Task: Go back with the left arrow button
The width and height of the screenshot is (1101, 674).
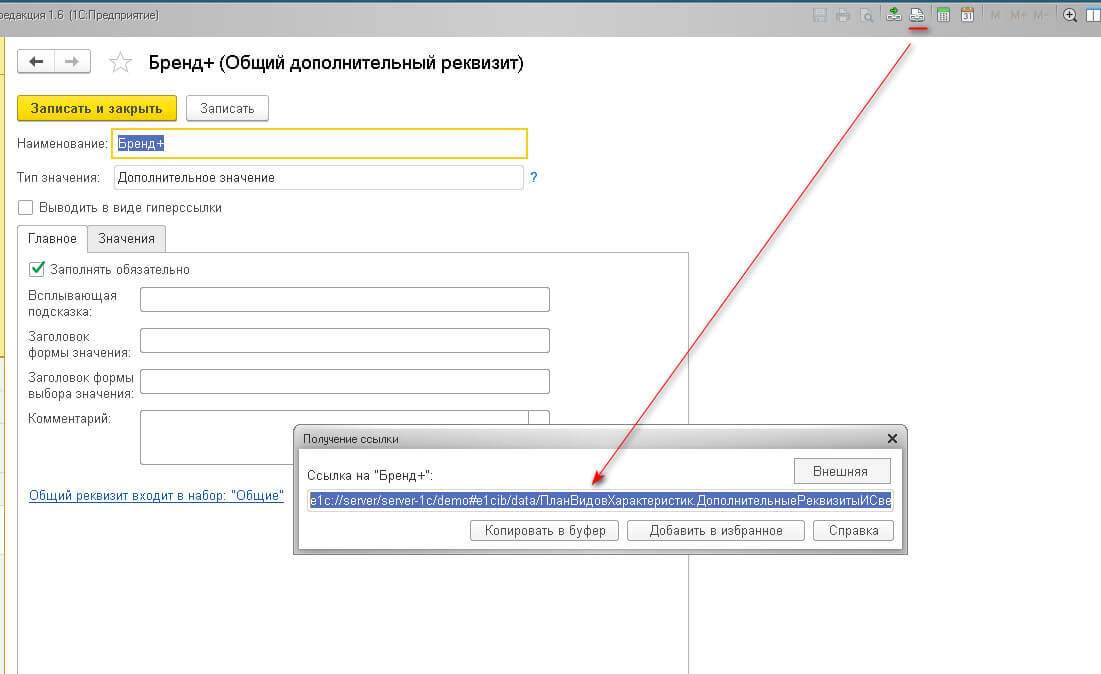Action: click(x=37, y=62)
